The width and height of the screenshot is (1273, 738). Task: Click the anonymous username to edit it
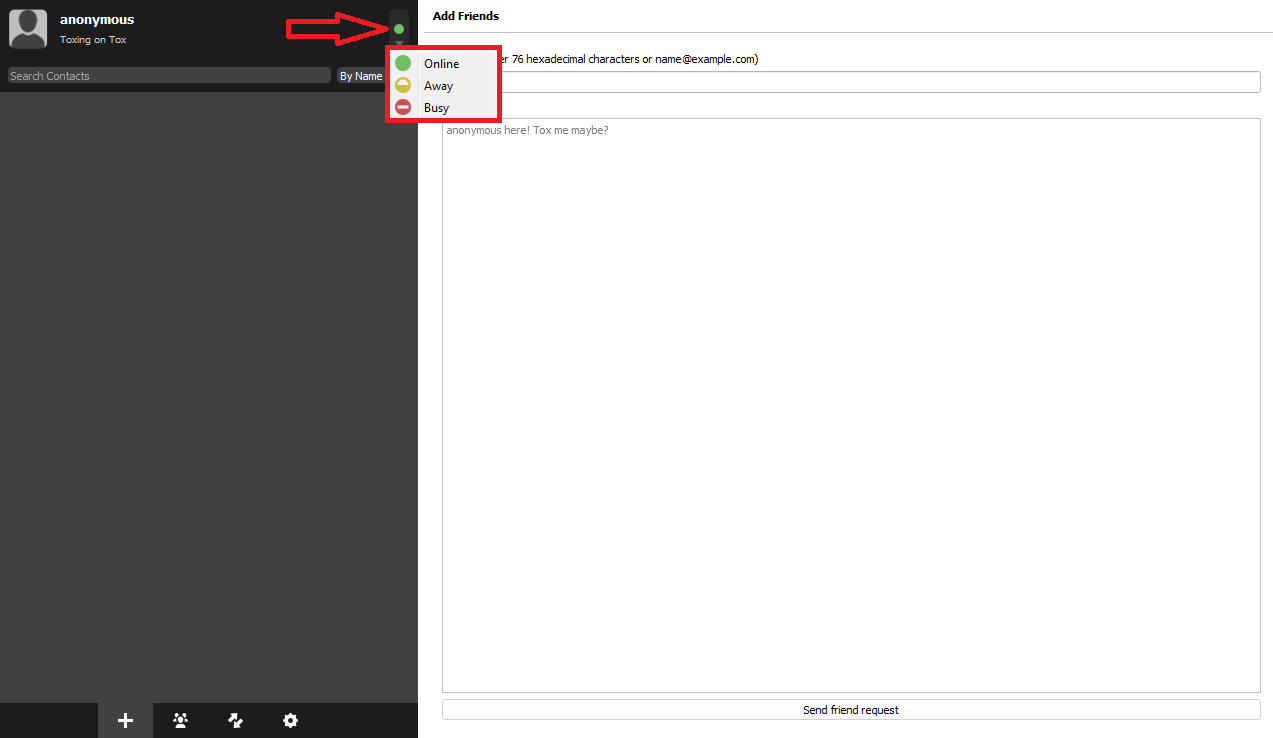(x=97, y=20)
